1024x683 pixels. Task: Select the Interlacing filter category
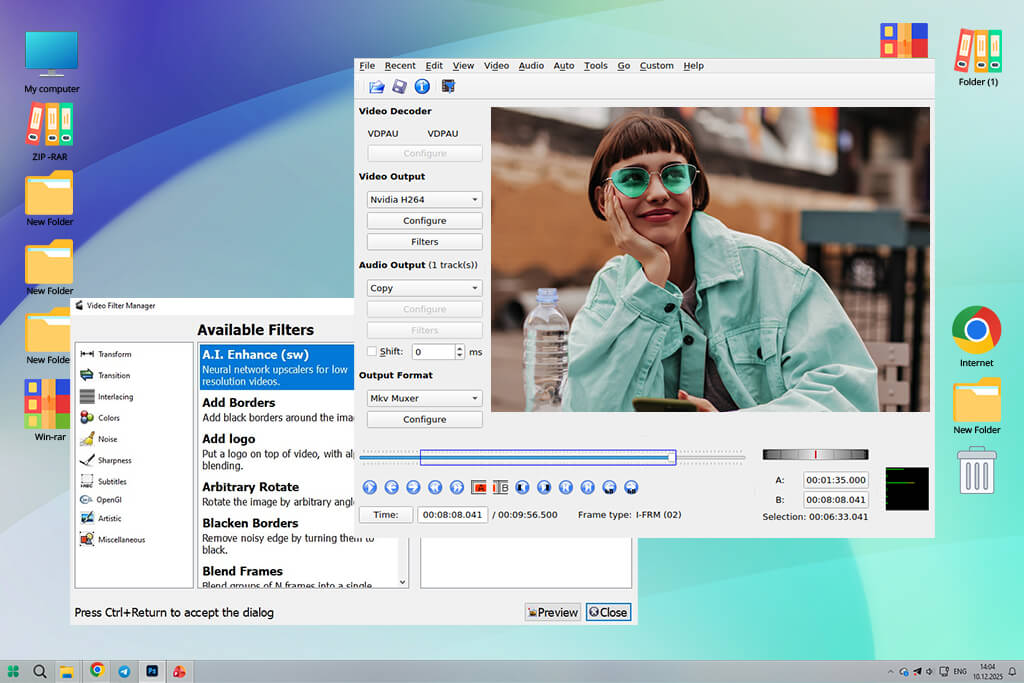pyautogui.click(x=106, y=396)
